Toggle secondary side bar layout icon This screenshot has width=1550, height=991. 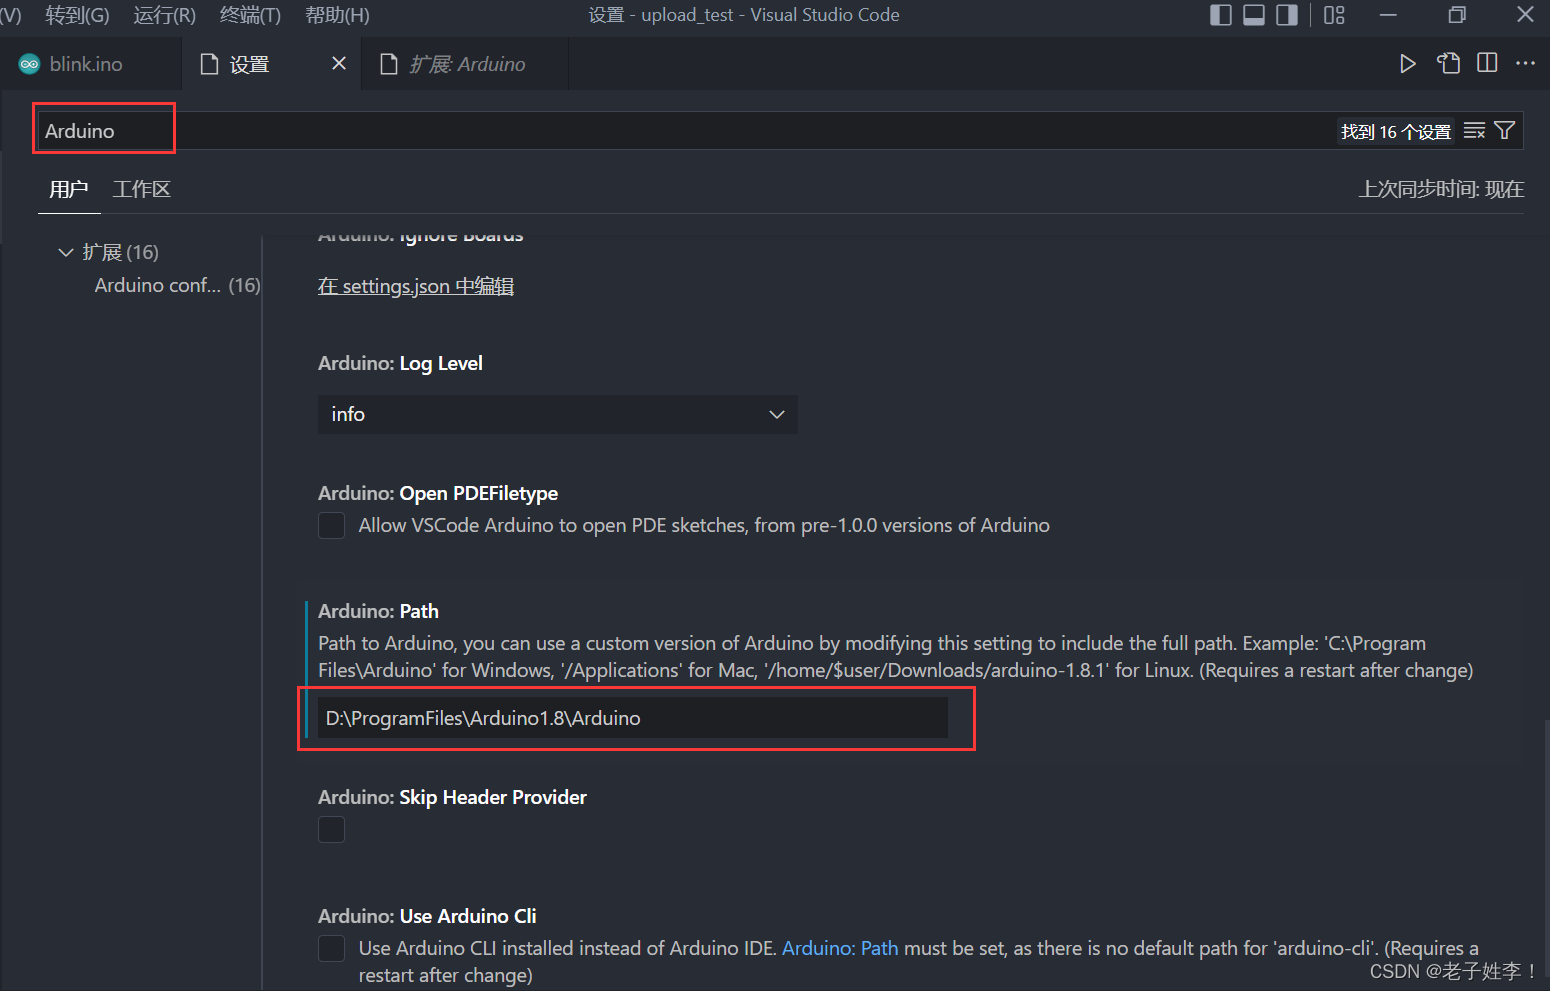coord(1287,15)
